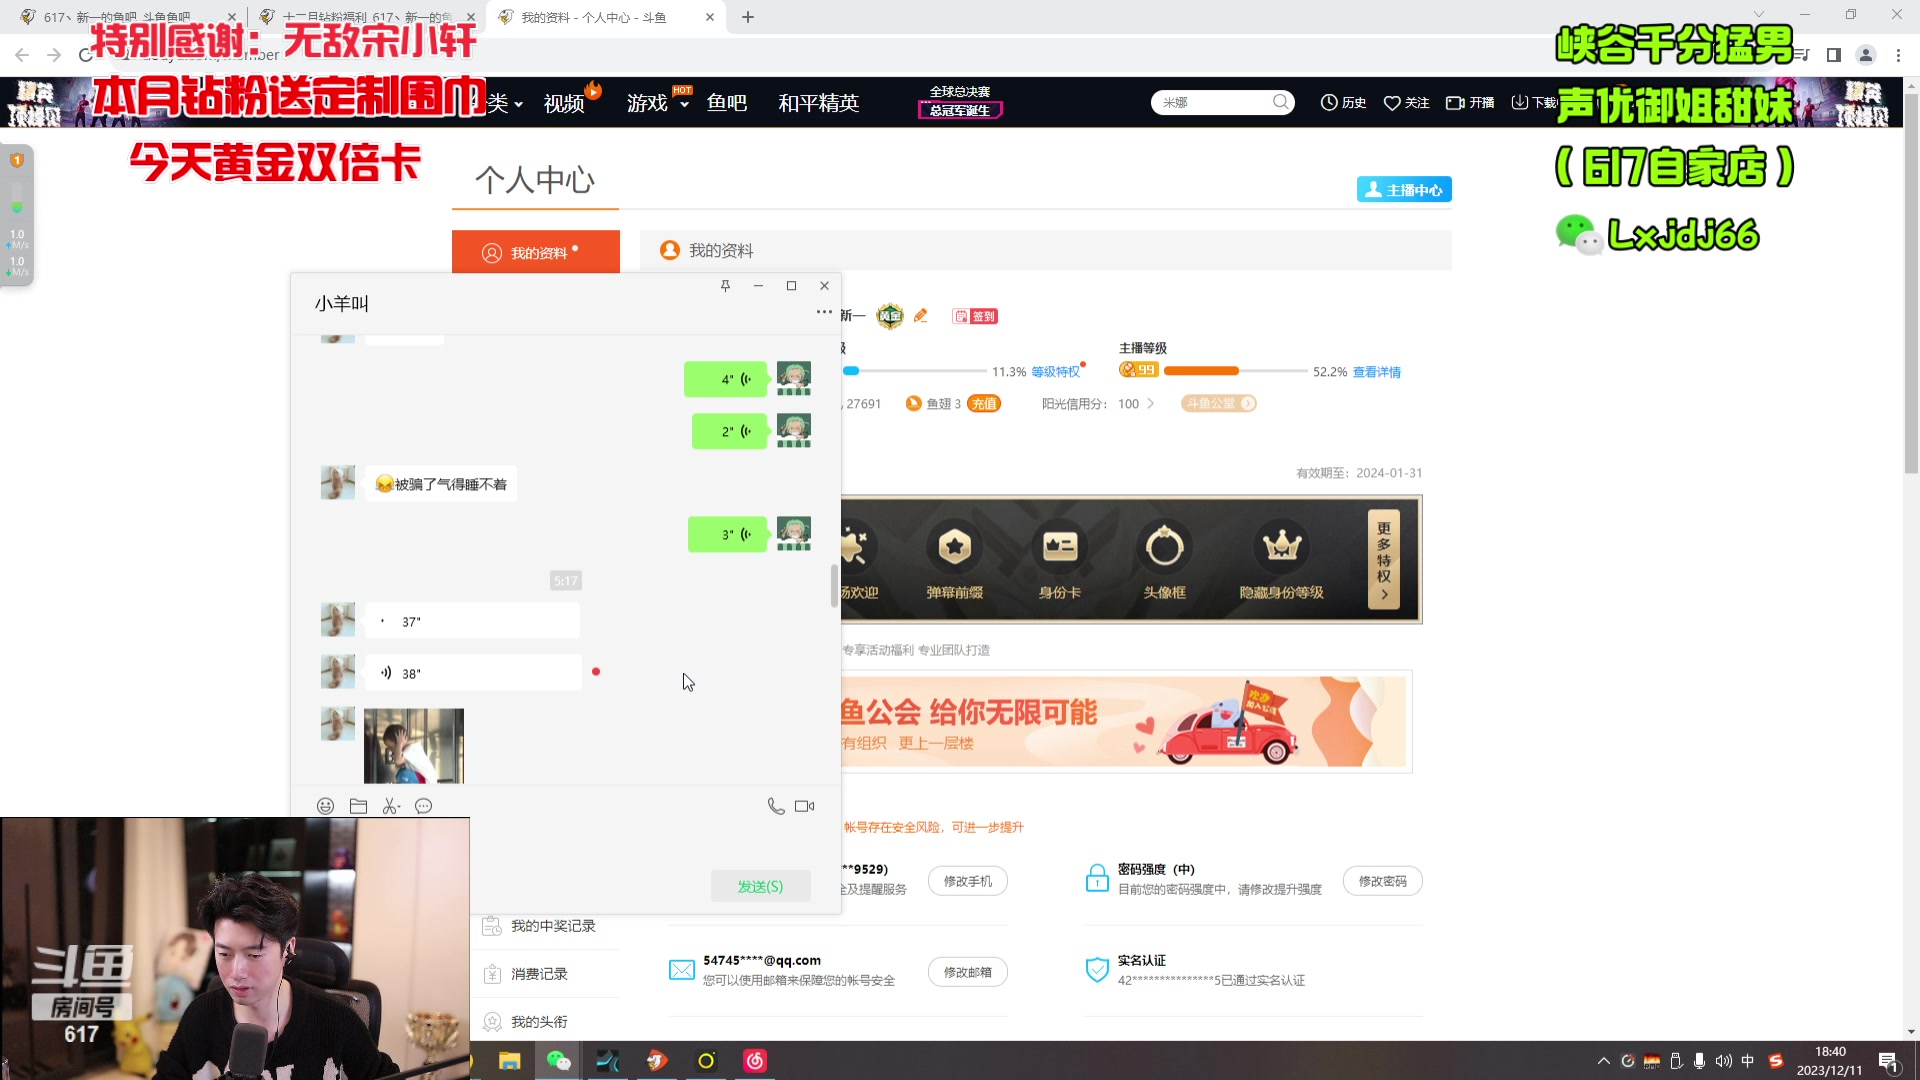This screenshot has width=1920, height=1080.
Task: Open emoji picker in WeChat chat
Action: [325, 806]
